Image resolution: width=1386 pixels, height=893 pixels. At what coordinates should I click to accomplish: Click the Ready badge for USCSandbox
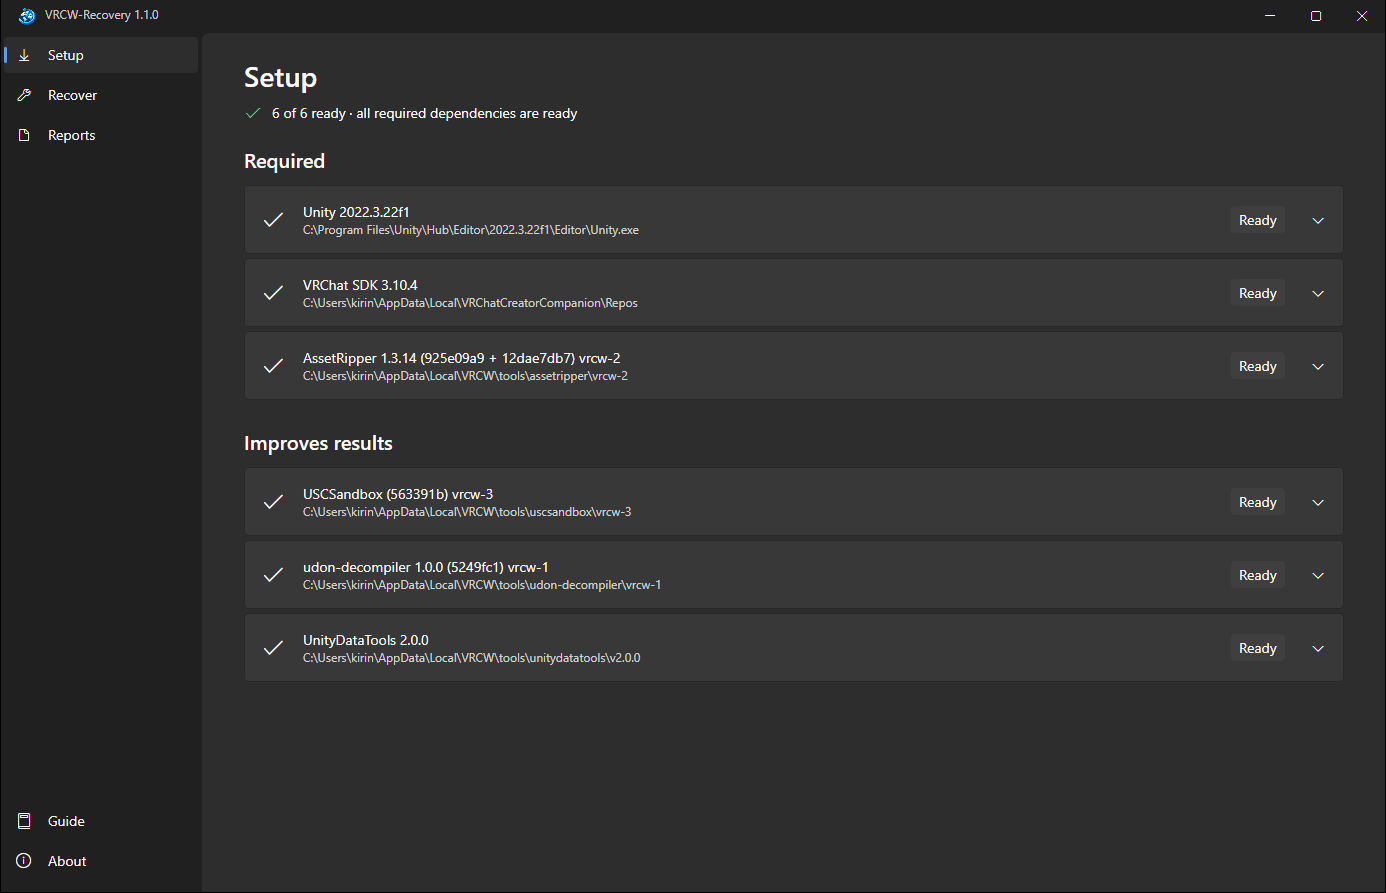(x=1258, y=502)
